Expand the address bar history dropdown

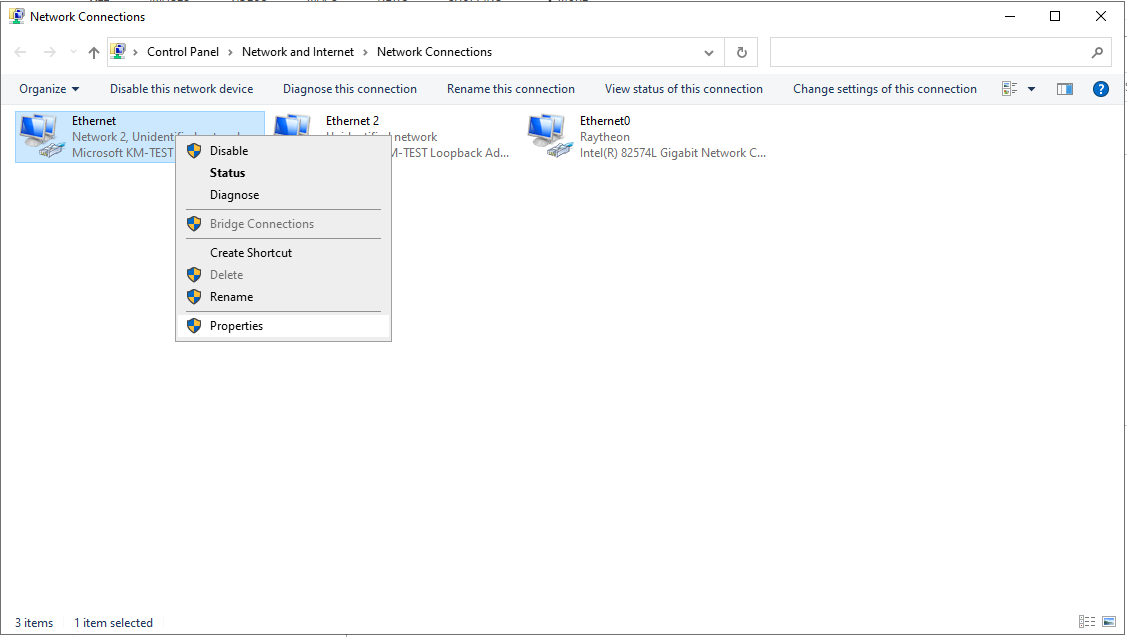(709, 52)
